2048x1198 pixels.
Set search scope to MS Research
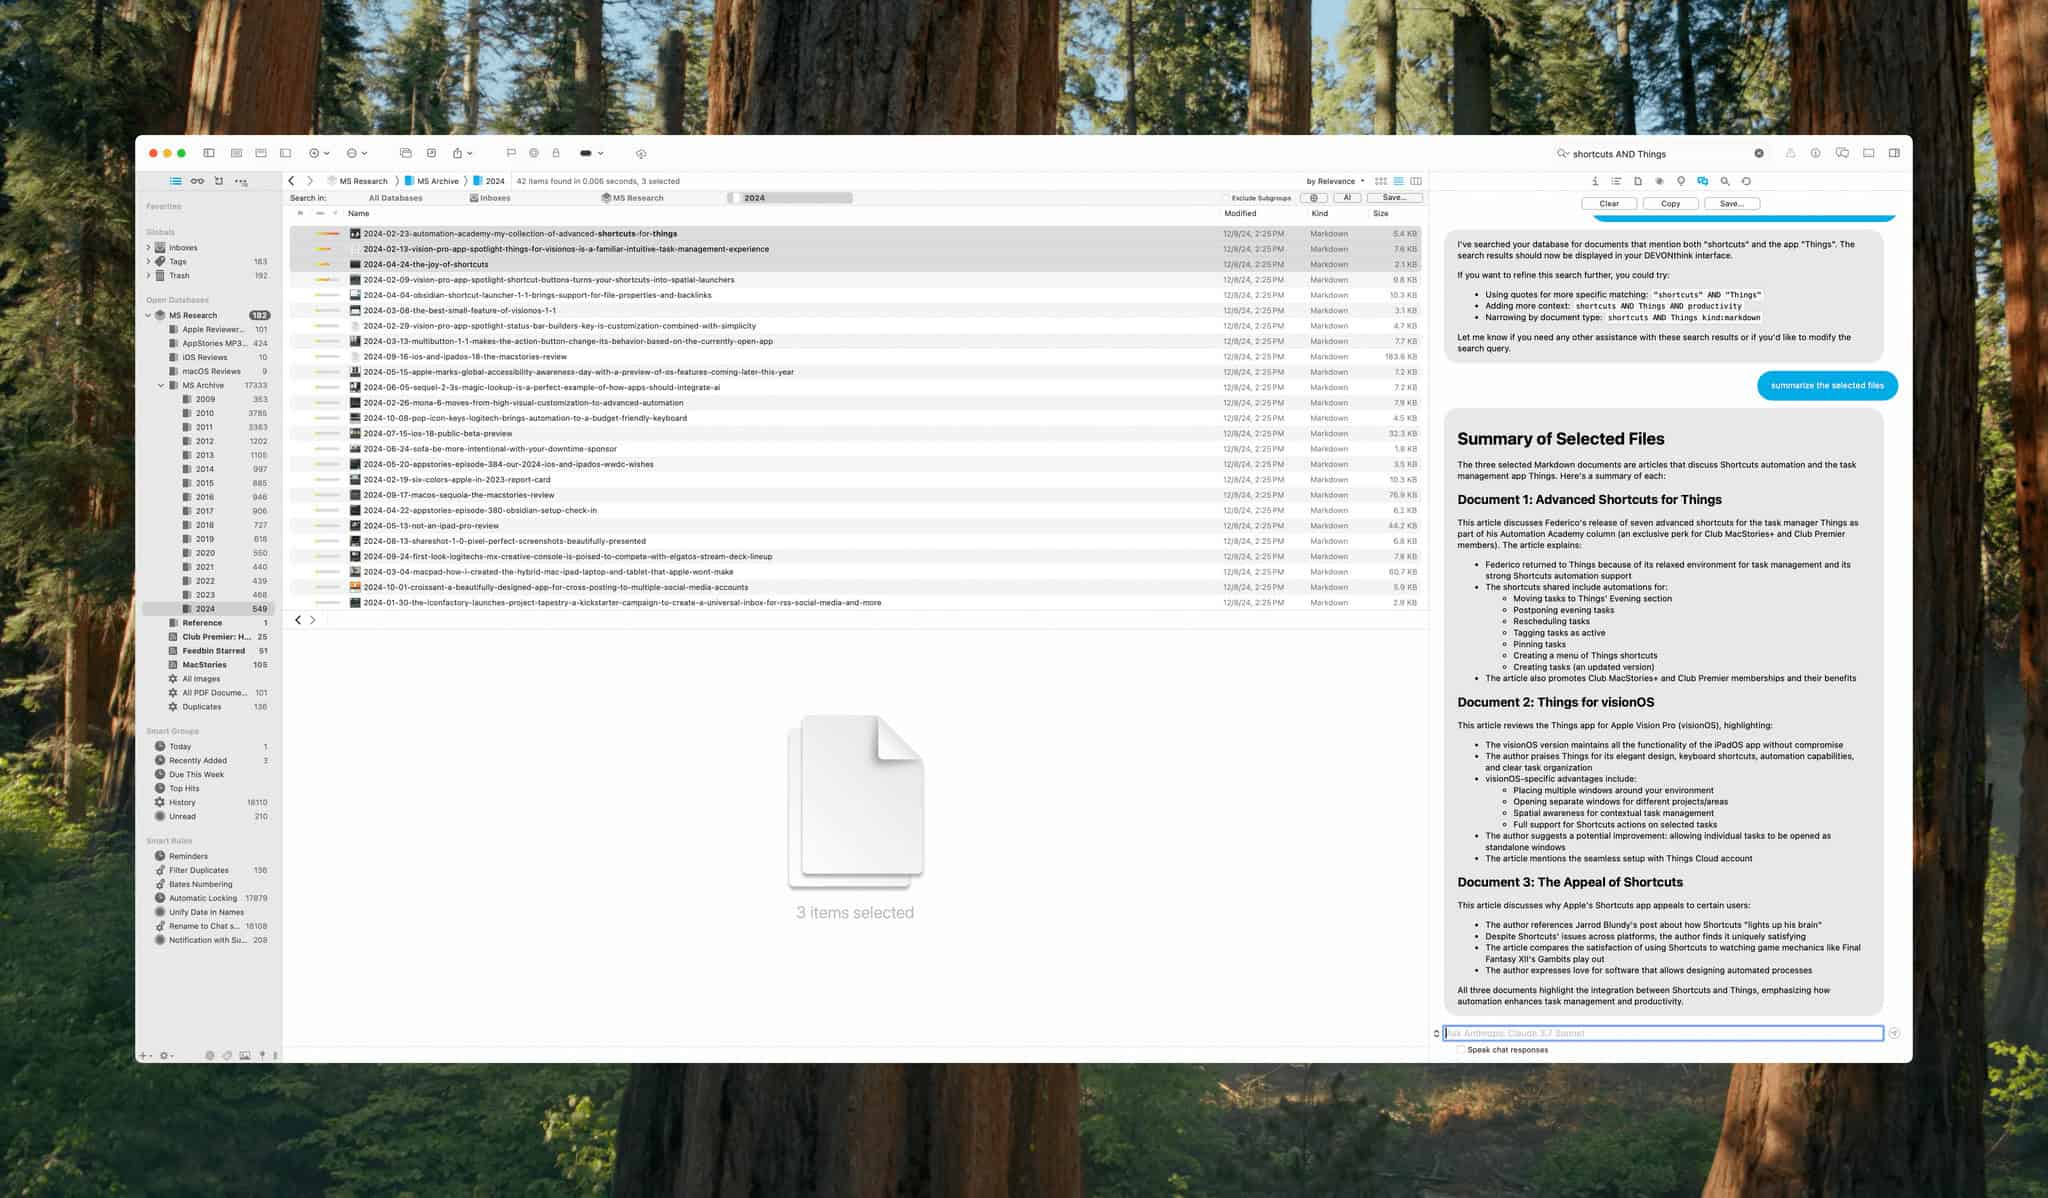click(632, 198)
